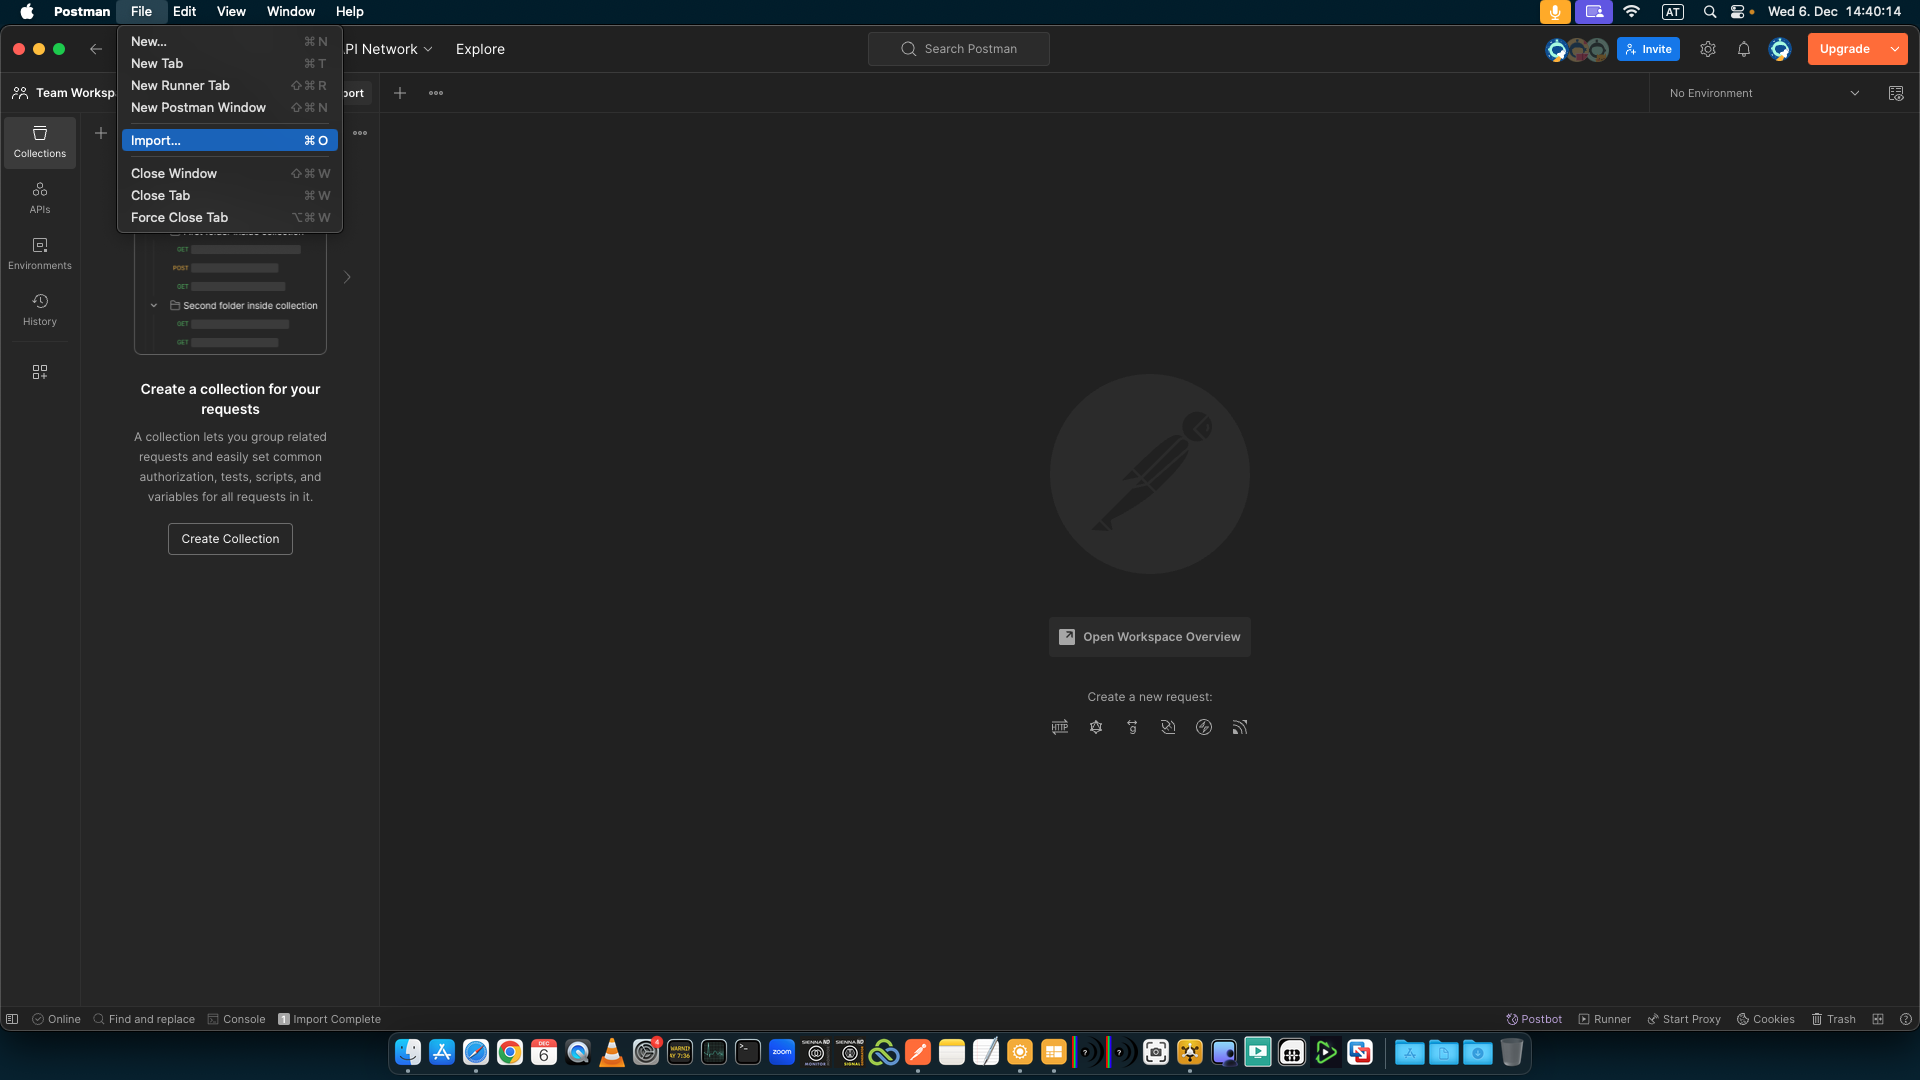Image resolution: width=1920 pixels, height=1080 pixels.
Task: Open the No Environment dropdown
Action: coord(1764,93)
